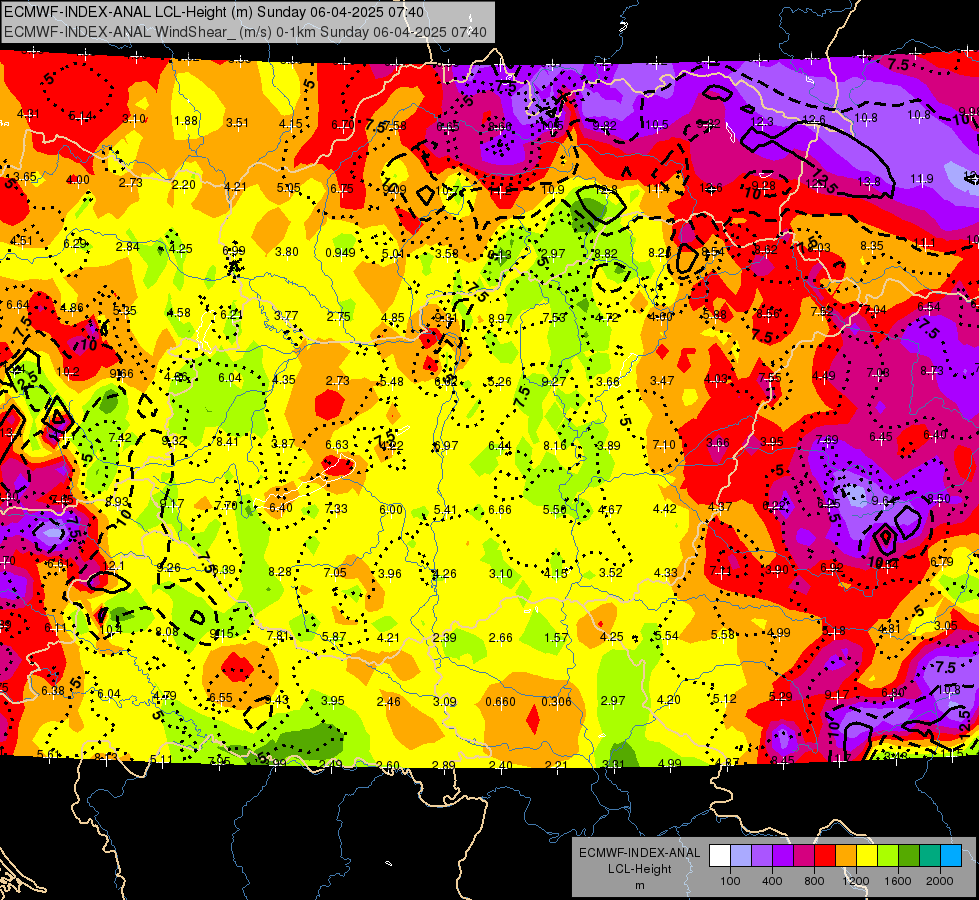Click the grid value 4.26

445,573
